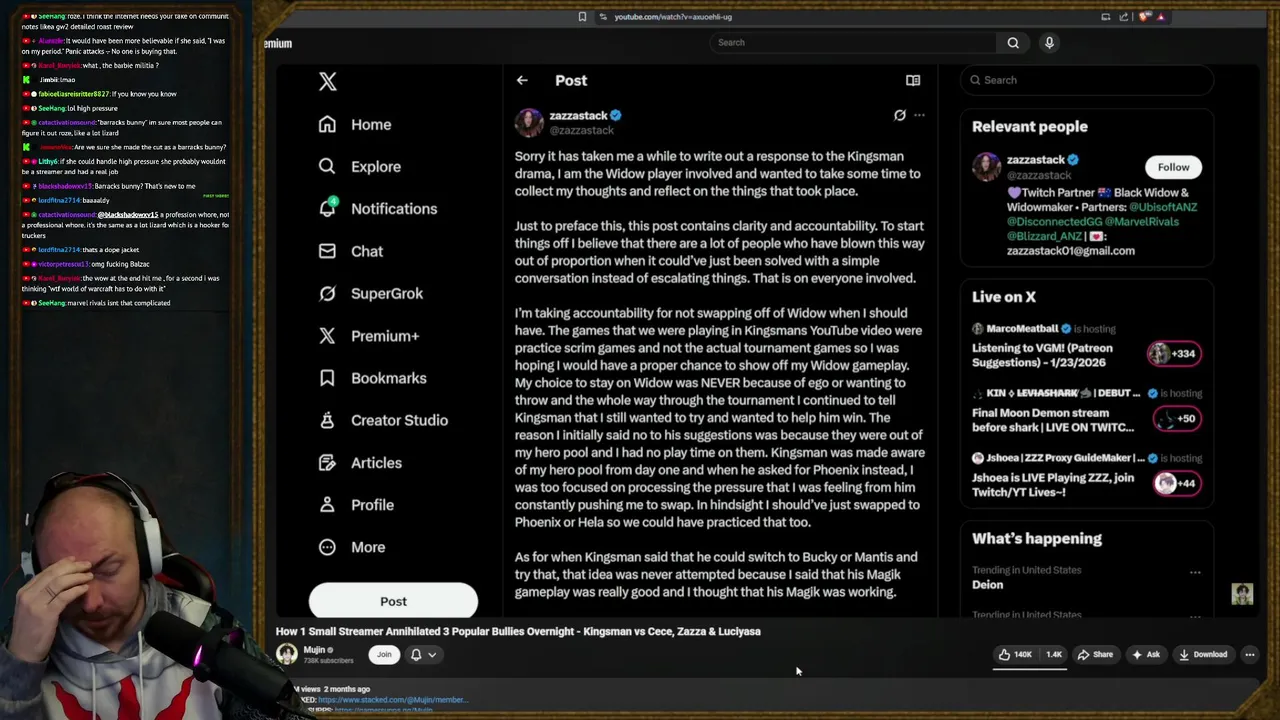Click the small avatar beside trending list
This screenshot has height=720, width=1280.
1242,594
